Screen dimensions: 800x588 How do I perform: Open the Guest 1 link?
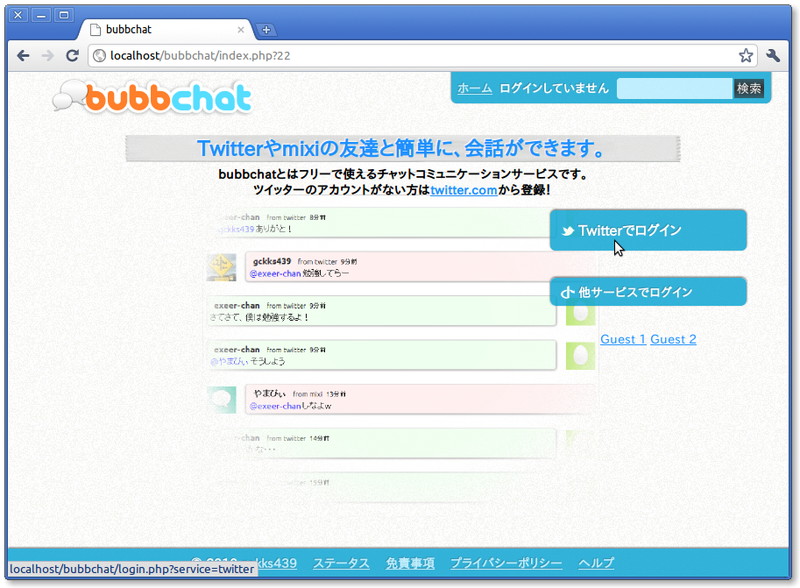(x=623, y=339)
